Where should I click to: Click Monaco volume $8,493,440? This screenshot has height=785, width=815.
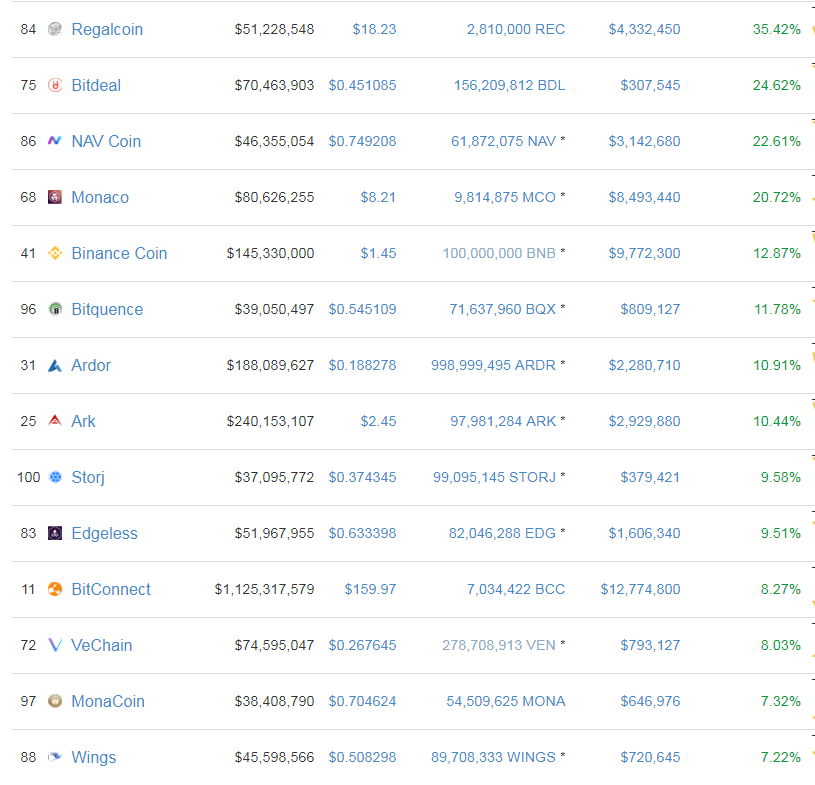pyautogui.click(x=645, y=198)
